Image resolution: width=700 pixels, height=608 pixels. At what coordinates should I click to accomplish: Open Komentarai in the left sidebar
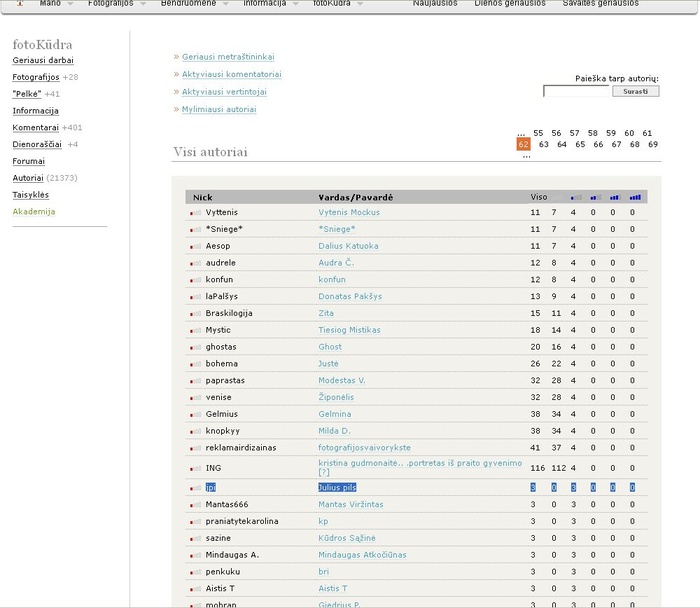coord(35,128)
